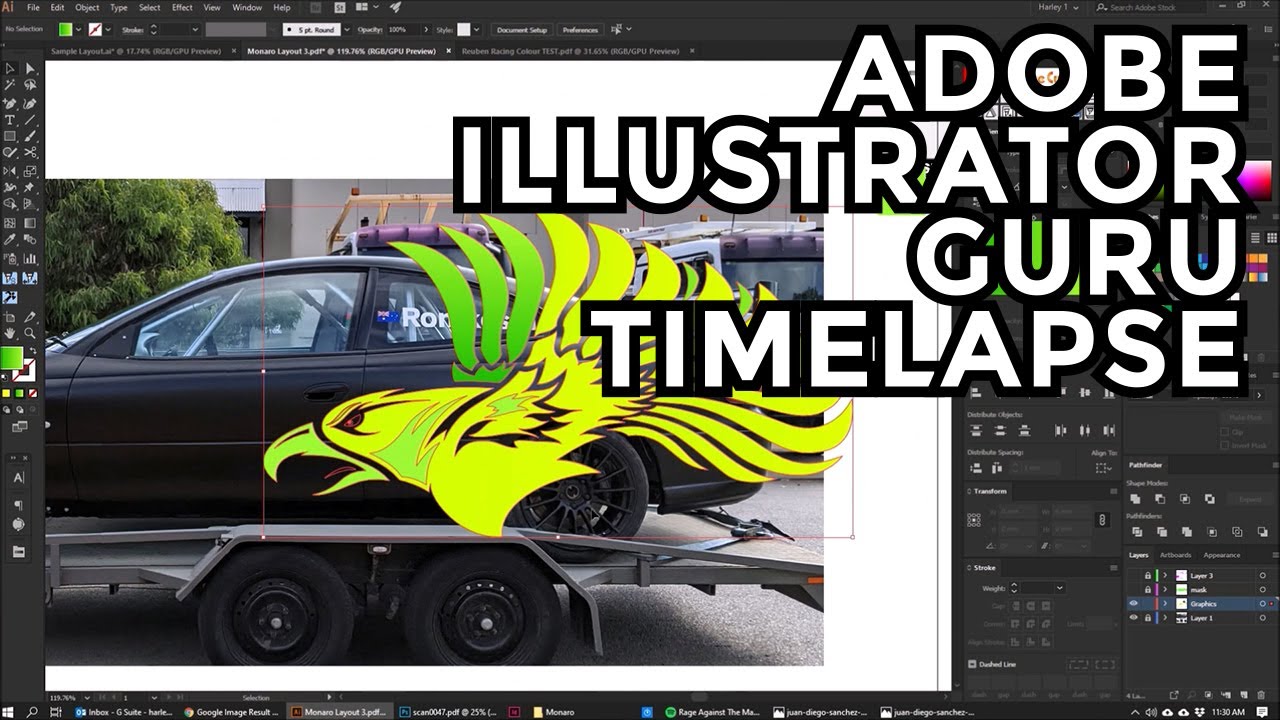Click Delete Selection trash icon in Layers
The height and width of the screenshot is (720, 1280).
[1263, 694]
